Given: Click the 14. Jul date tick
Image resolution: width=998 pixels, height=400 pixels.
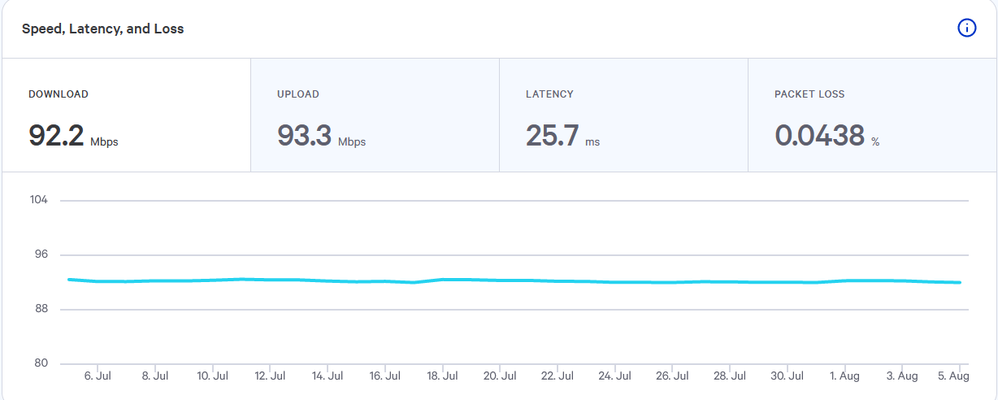Looking at the screenshot, I should point(327,377).
